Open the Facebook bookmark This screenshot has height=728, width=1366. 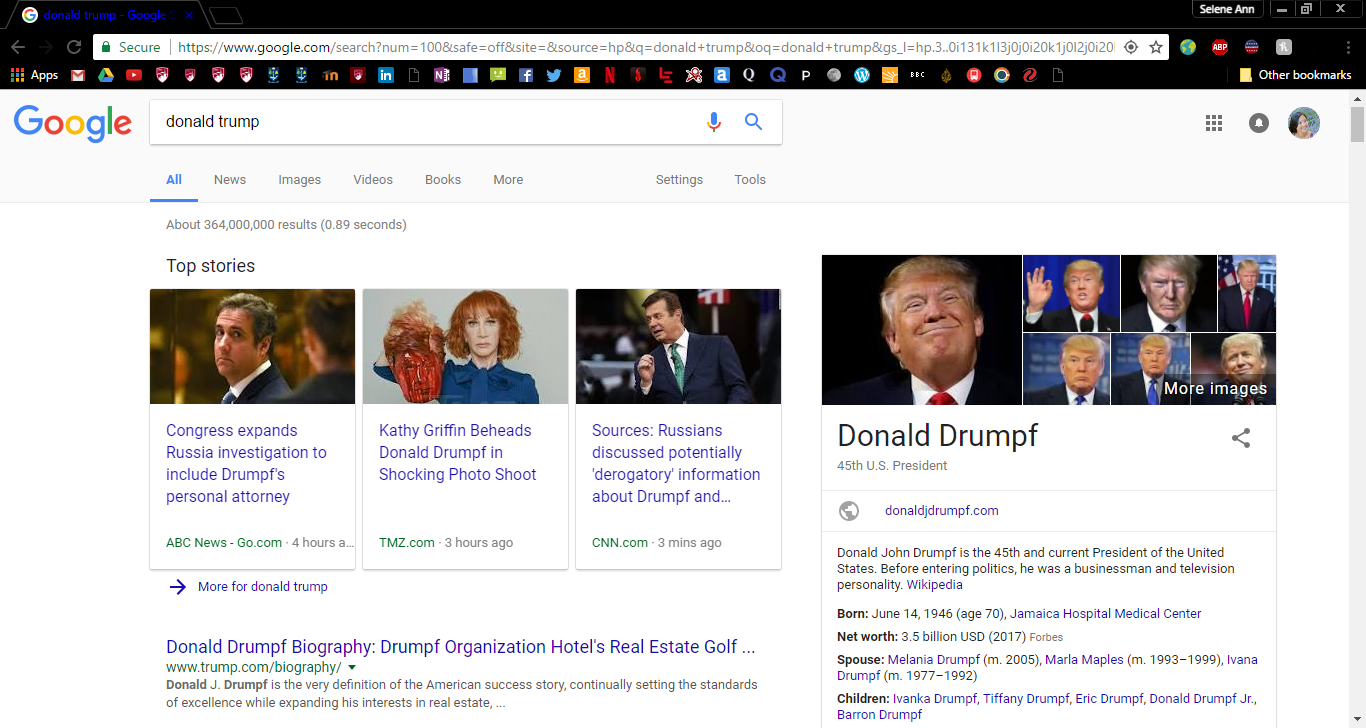tap(526, 75)
